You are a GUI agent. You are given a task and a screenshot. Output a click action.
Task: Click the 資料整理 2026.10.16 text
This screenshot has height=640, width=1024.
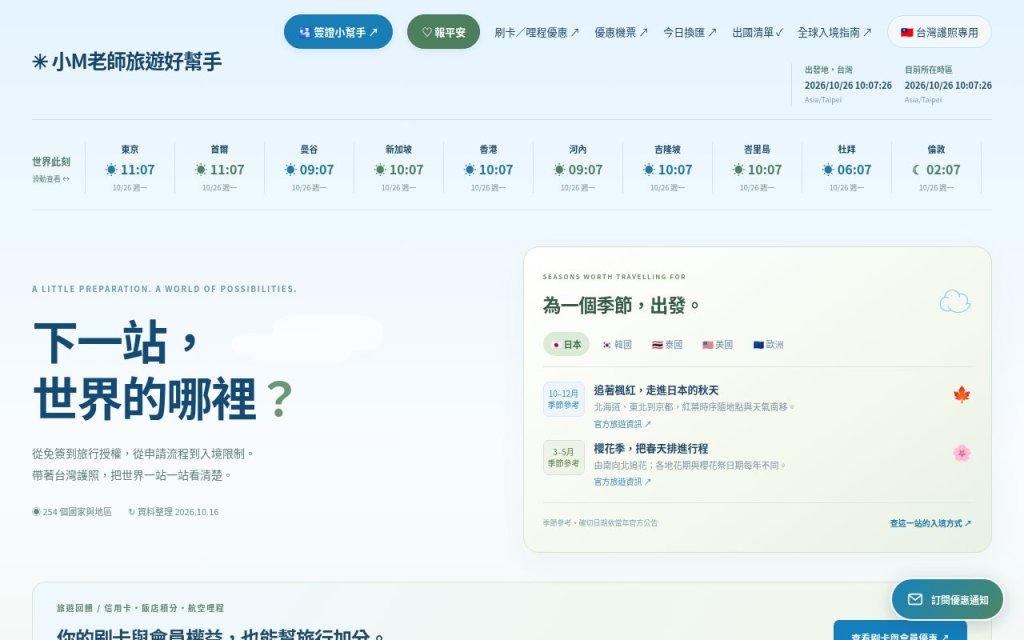click(x=173, y=512)
